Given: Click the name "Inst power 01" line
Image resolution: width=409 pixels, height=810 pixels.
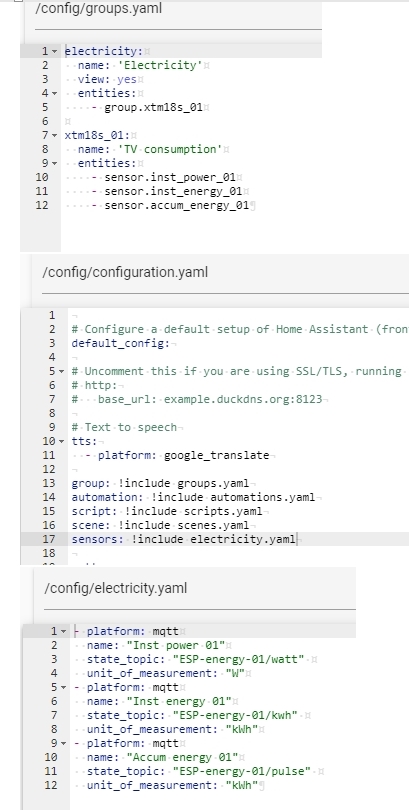Looking at the screenshot, I should [x=156, y=645].
